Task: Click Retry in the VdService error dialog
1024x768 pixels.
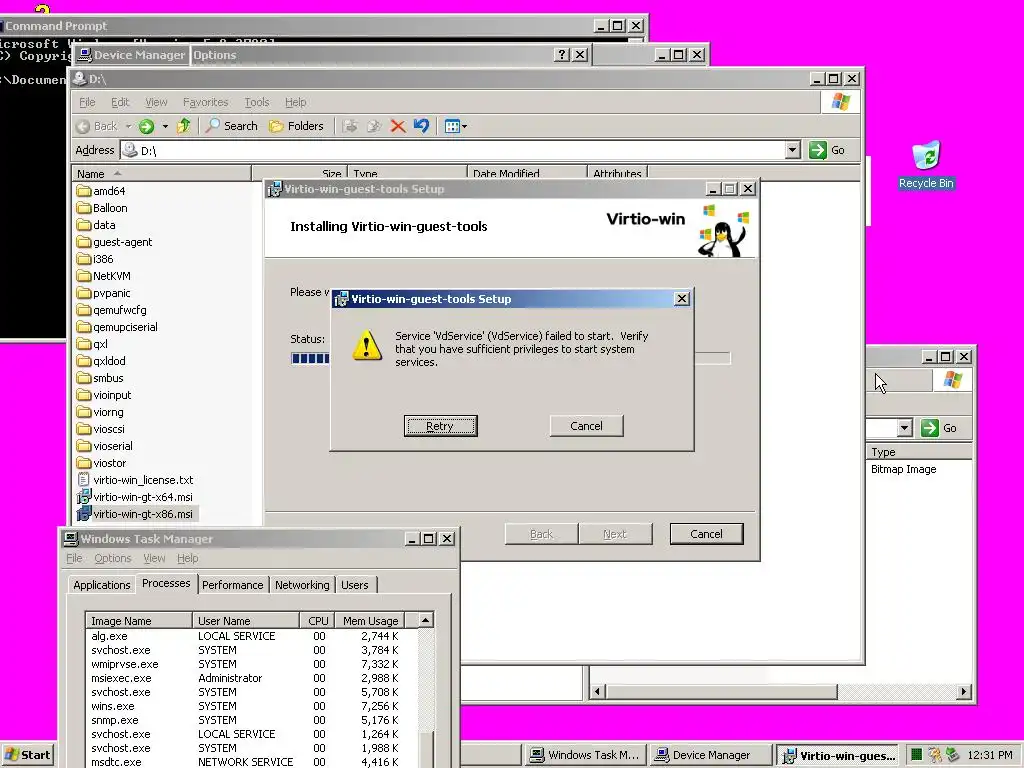Action: (440, 426)
